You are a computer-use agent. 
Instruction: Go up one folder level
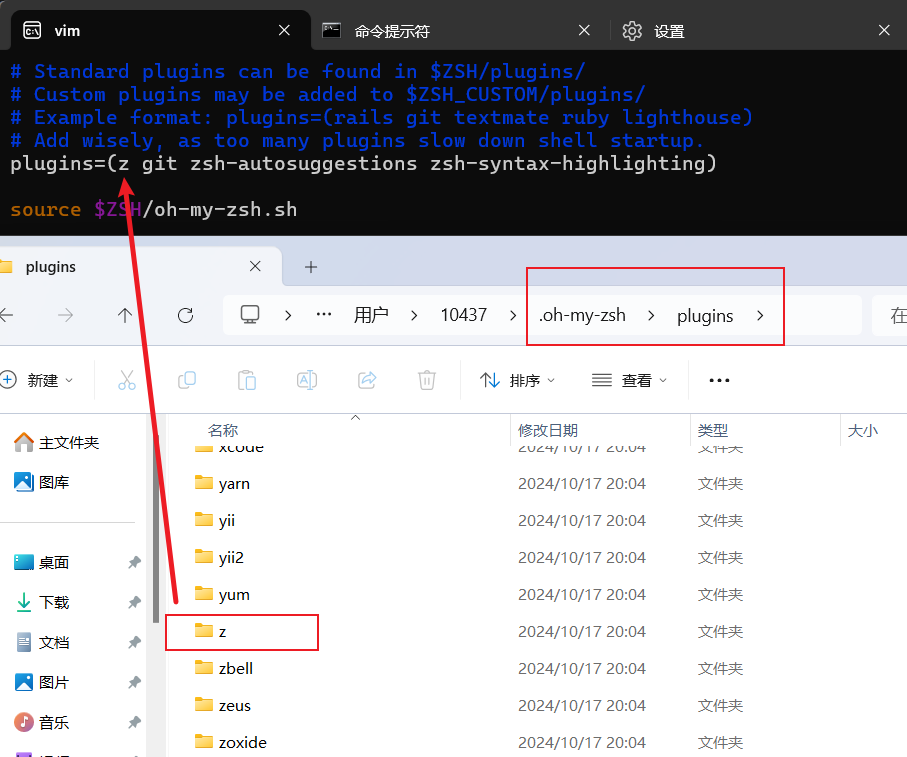[125, 315]
